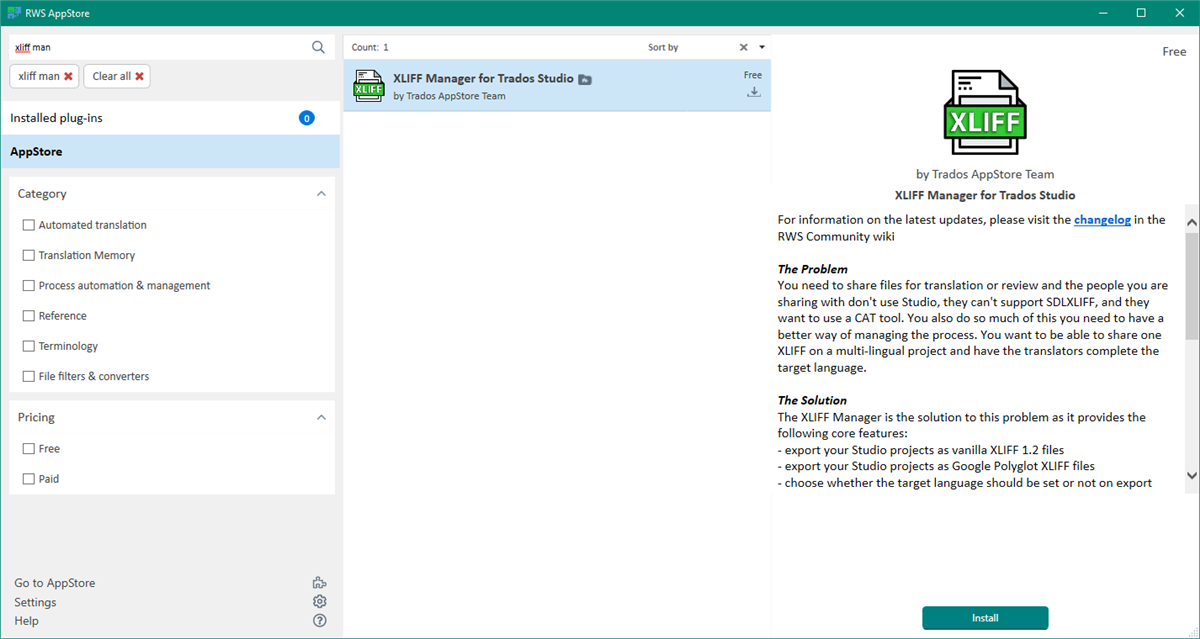Open the Sort by dropdown arrow
The image size is (1200, 639).
coord(762,47)
